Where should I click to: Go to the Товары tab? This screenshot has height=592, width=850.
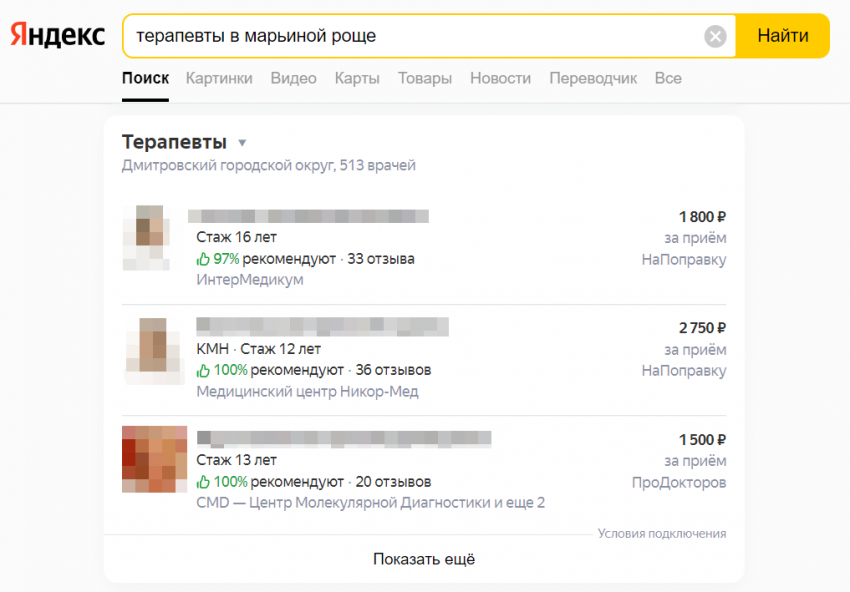click(425, 78)
